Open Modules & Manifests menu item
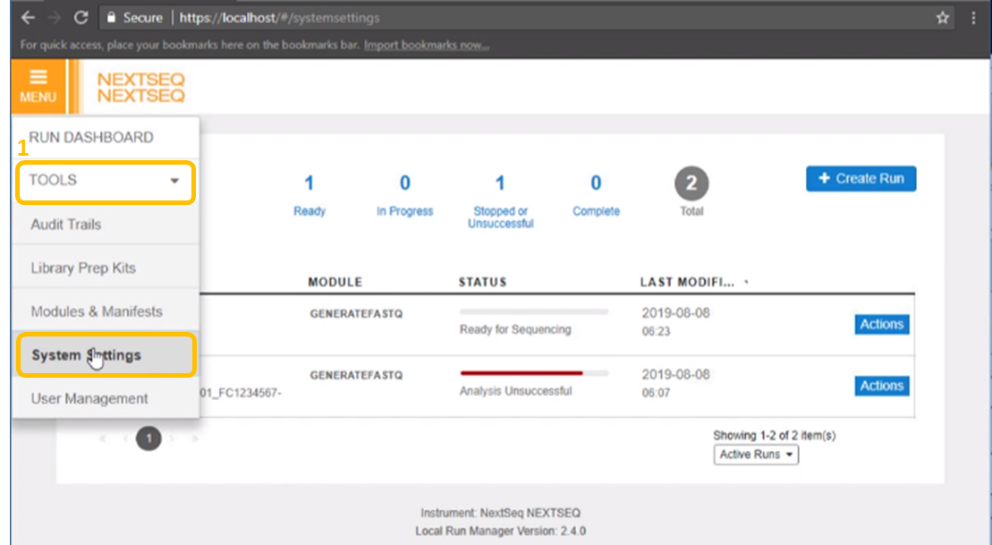The height and width of the screenshot is (545, 992). [96, 312]
